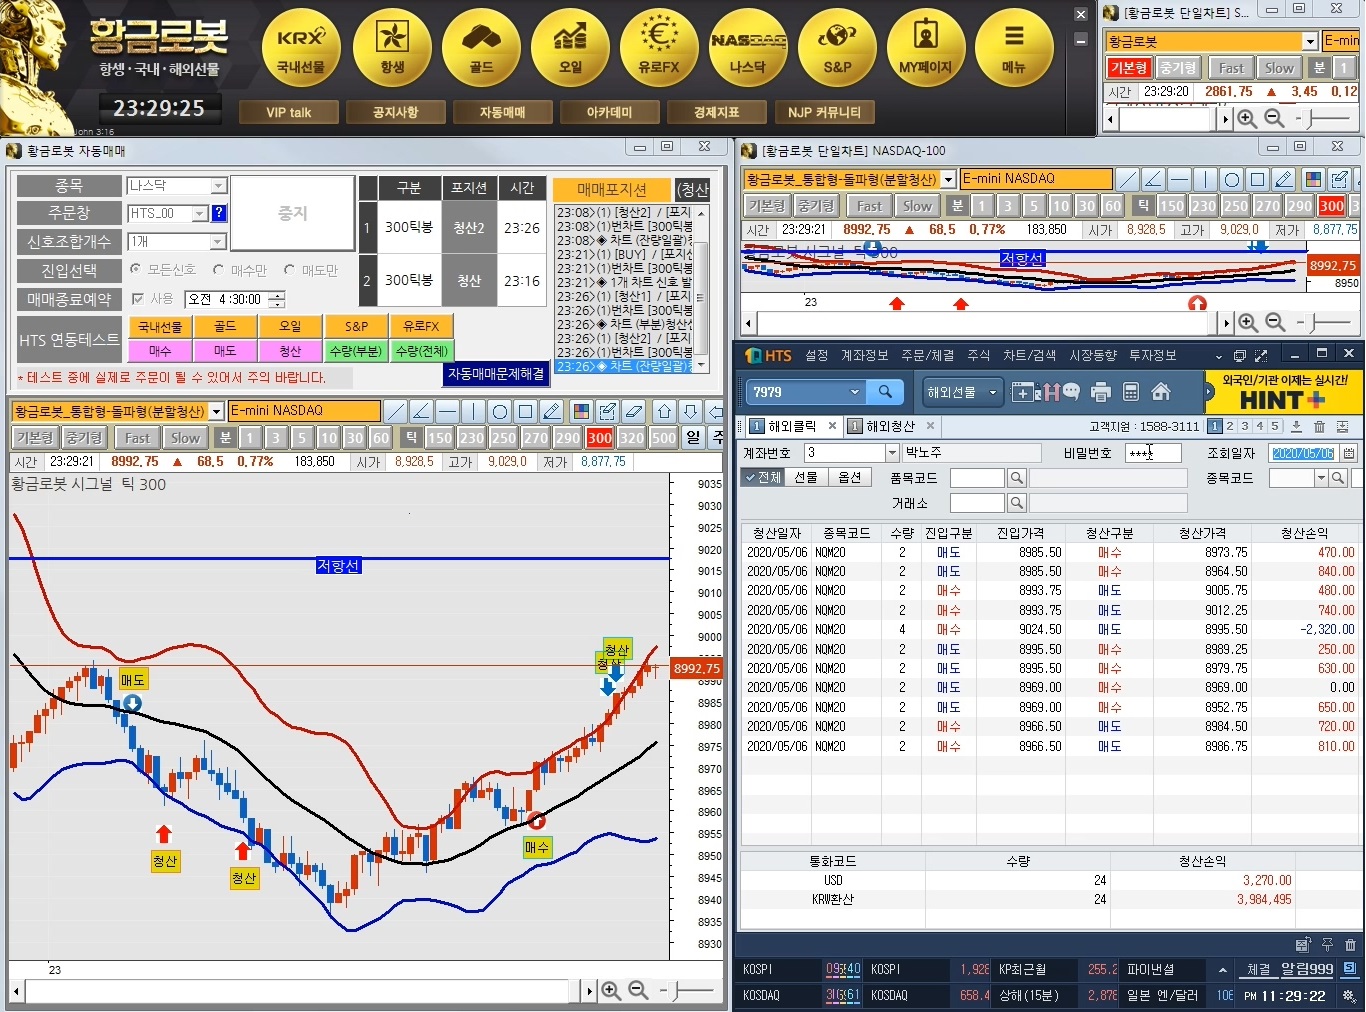Click the HTS printer icon
The width and height of the screenshot is (1366, 1012).
(1101, 392)
